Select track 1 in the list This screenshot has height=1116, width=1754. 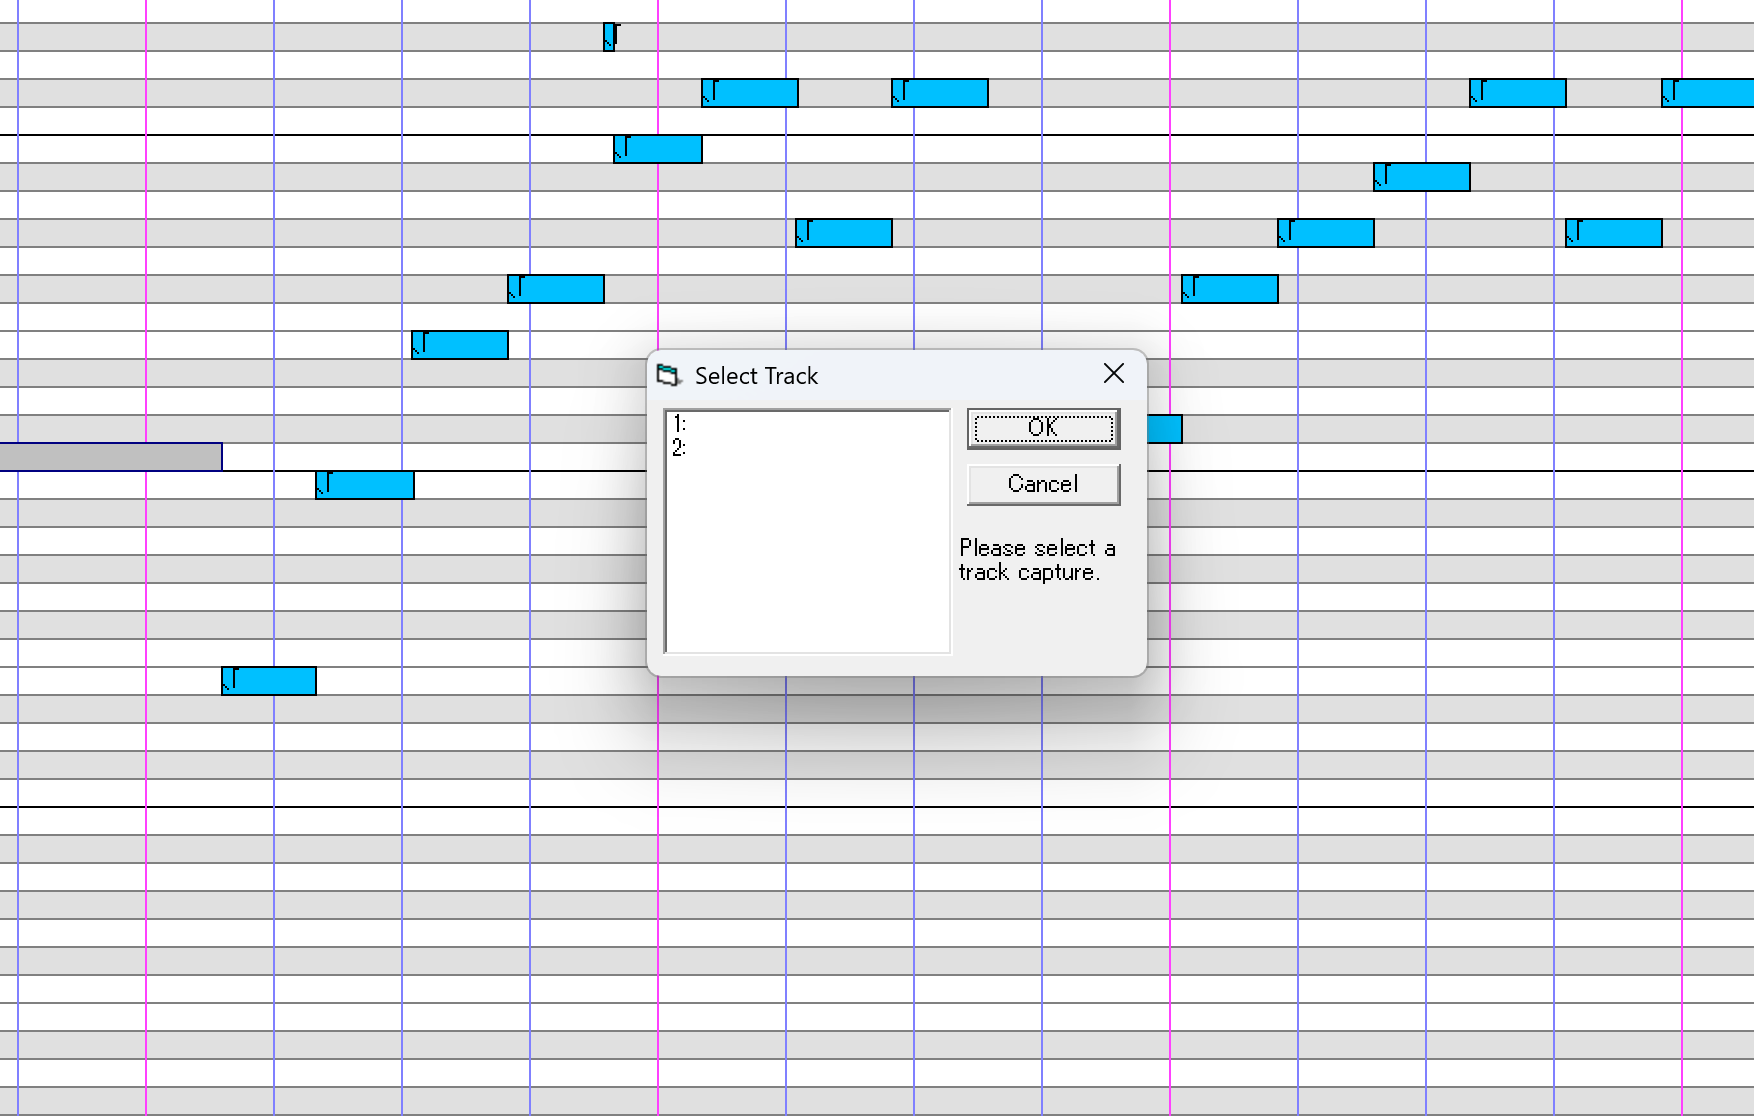[680, 424]
